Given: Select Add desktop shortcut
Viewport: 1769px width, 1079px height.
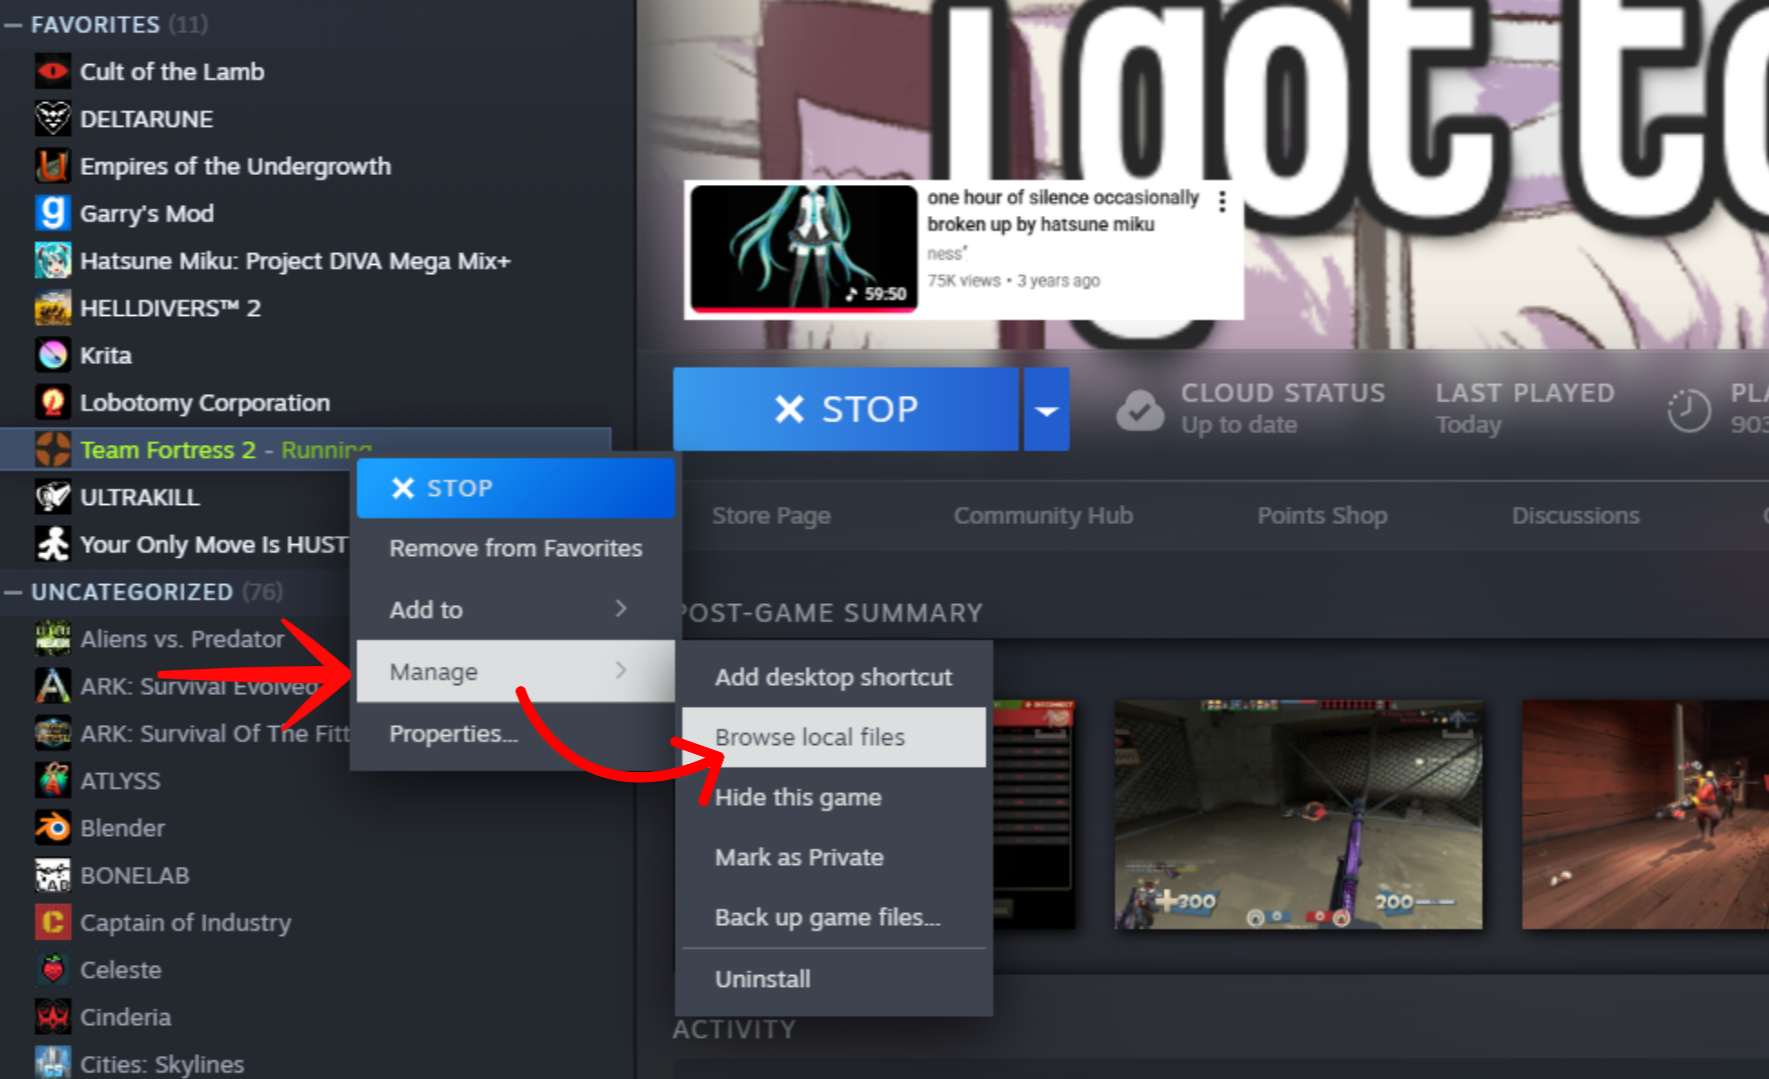Looking at the screenshot, I should (x=834, y=677).
